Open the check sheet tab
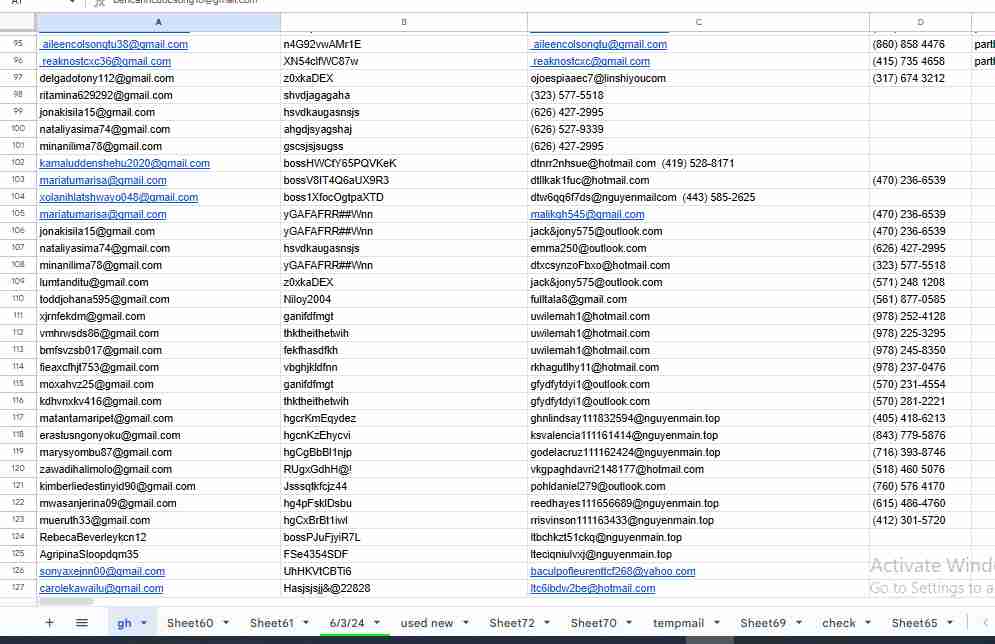 (839, 623)
